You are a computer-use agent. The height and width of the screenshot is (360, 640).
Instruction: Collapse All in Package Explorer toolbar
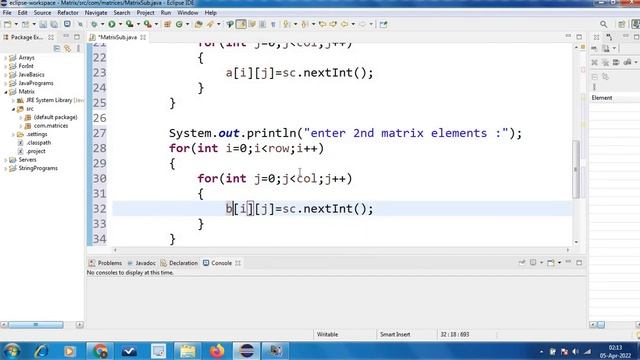point(57,49)
